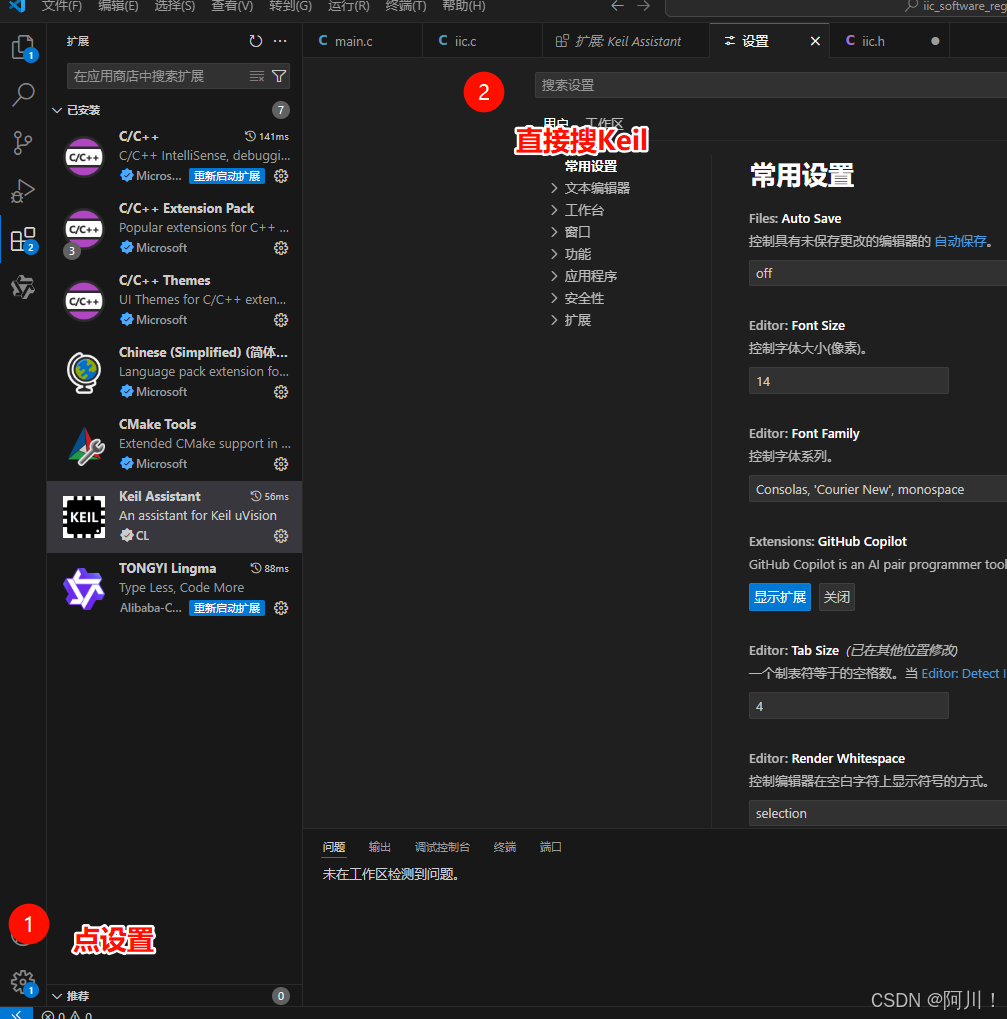The image size is (1007, 1019).
Task: Expand 工作台 settings category
Action: (554, 210)
